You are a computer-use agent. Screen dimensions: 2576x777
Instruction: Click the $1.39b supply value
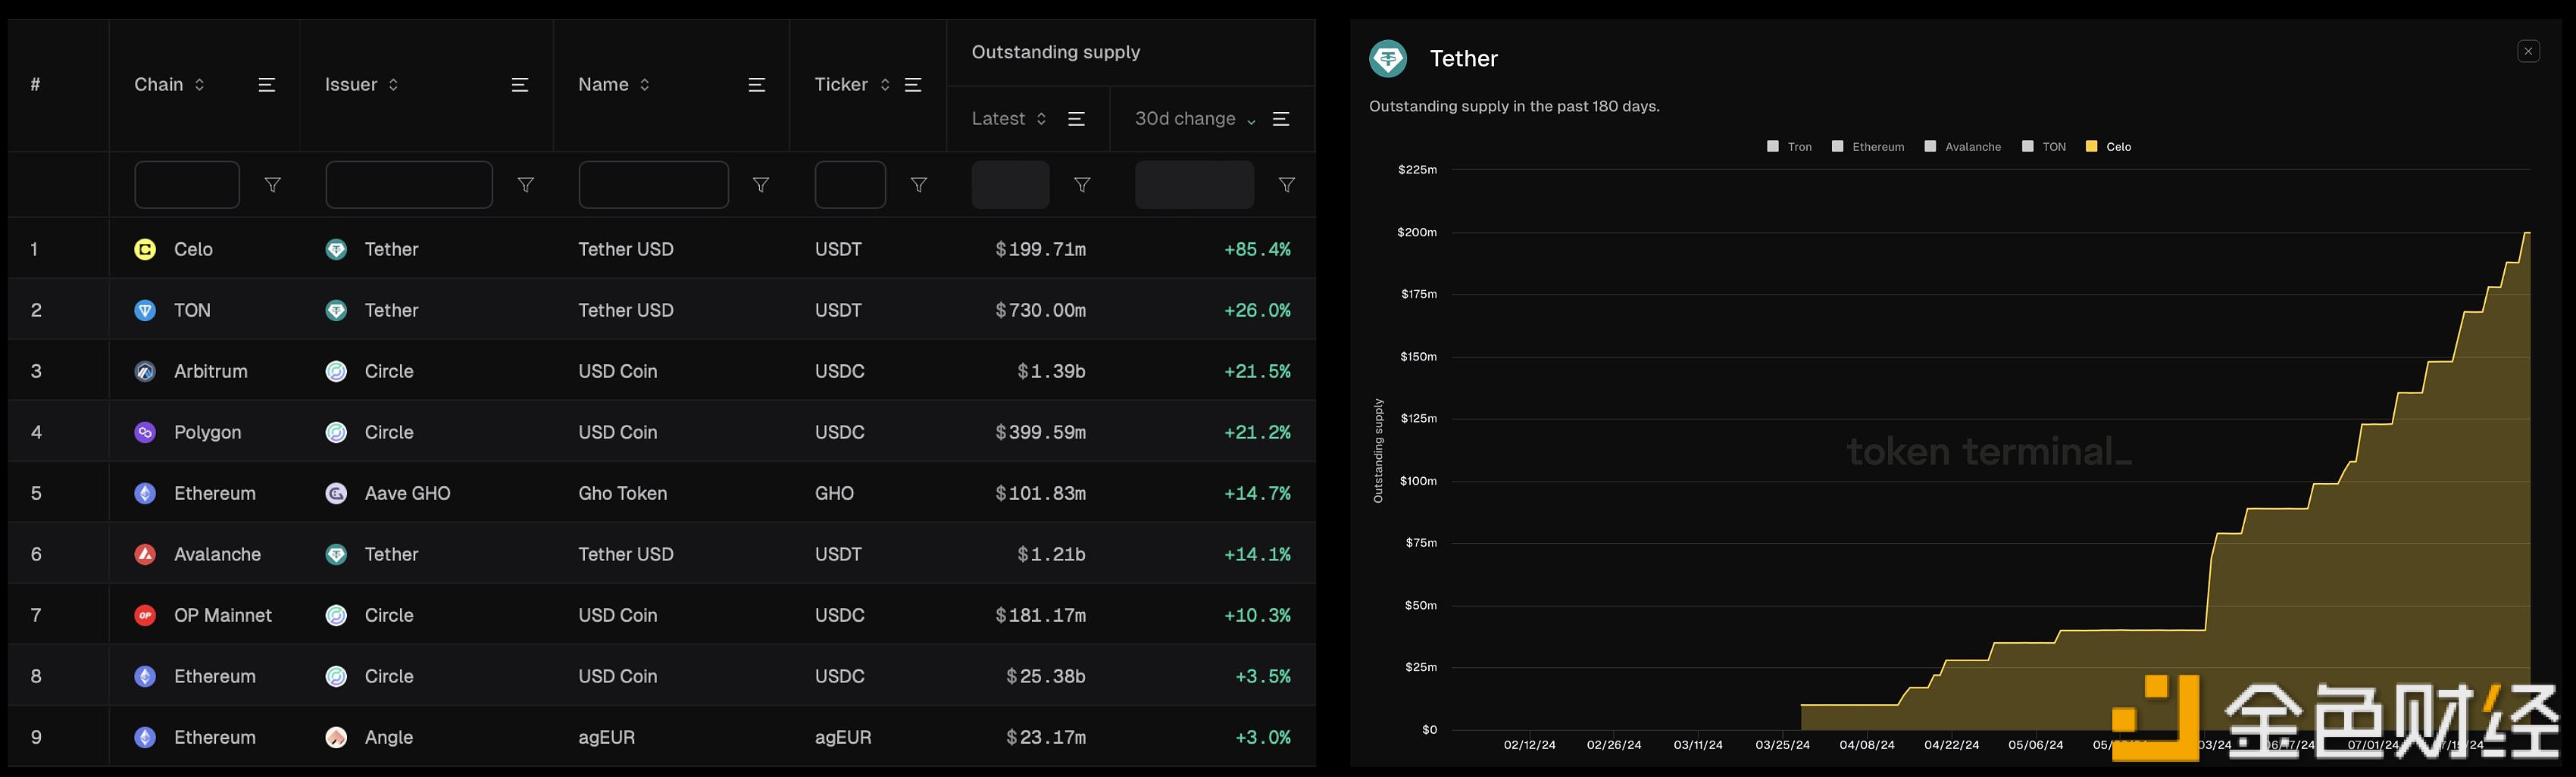[x=1051, y=371]
